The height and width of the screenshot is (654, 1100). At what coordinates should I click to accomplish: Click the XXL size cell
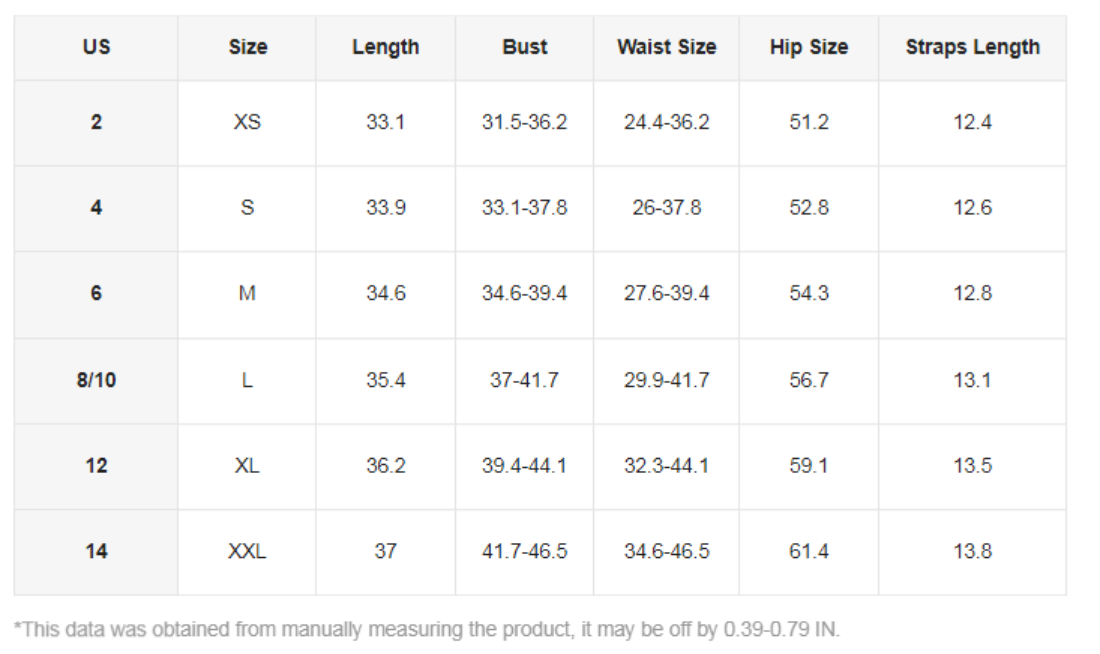[x=247, y=551]
